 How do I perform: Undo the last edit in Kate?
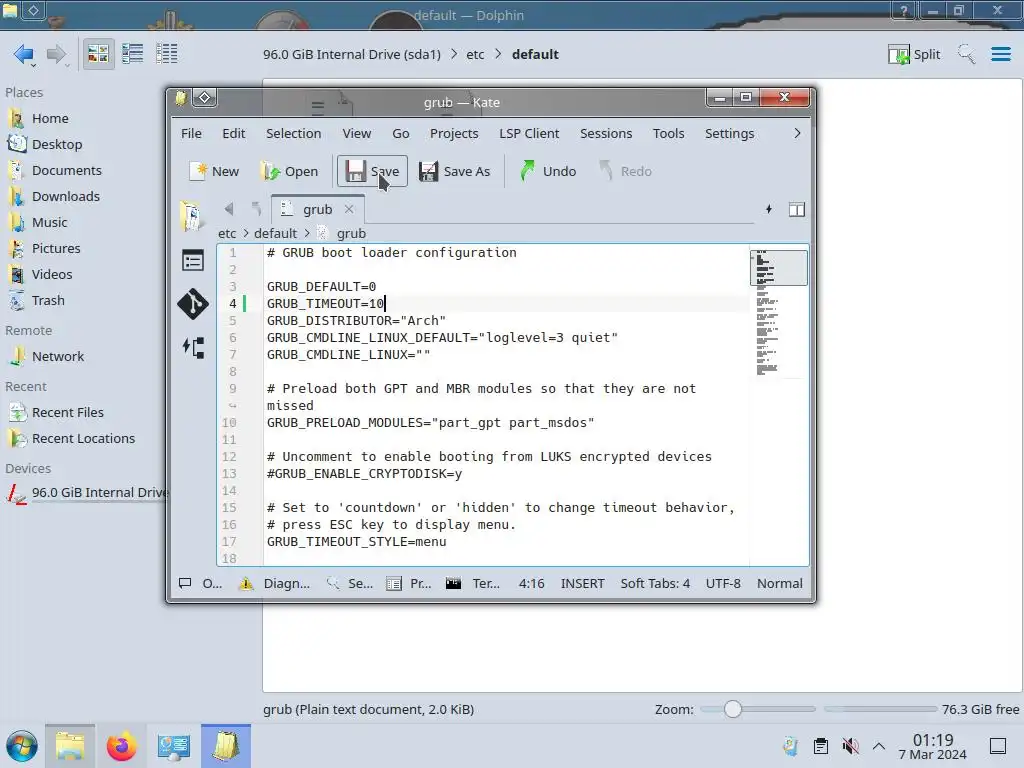click(x=548, y=171)
